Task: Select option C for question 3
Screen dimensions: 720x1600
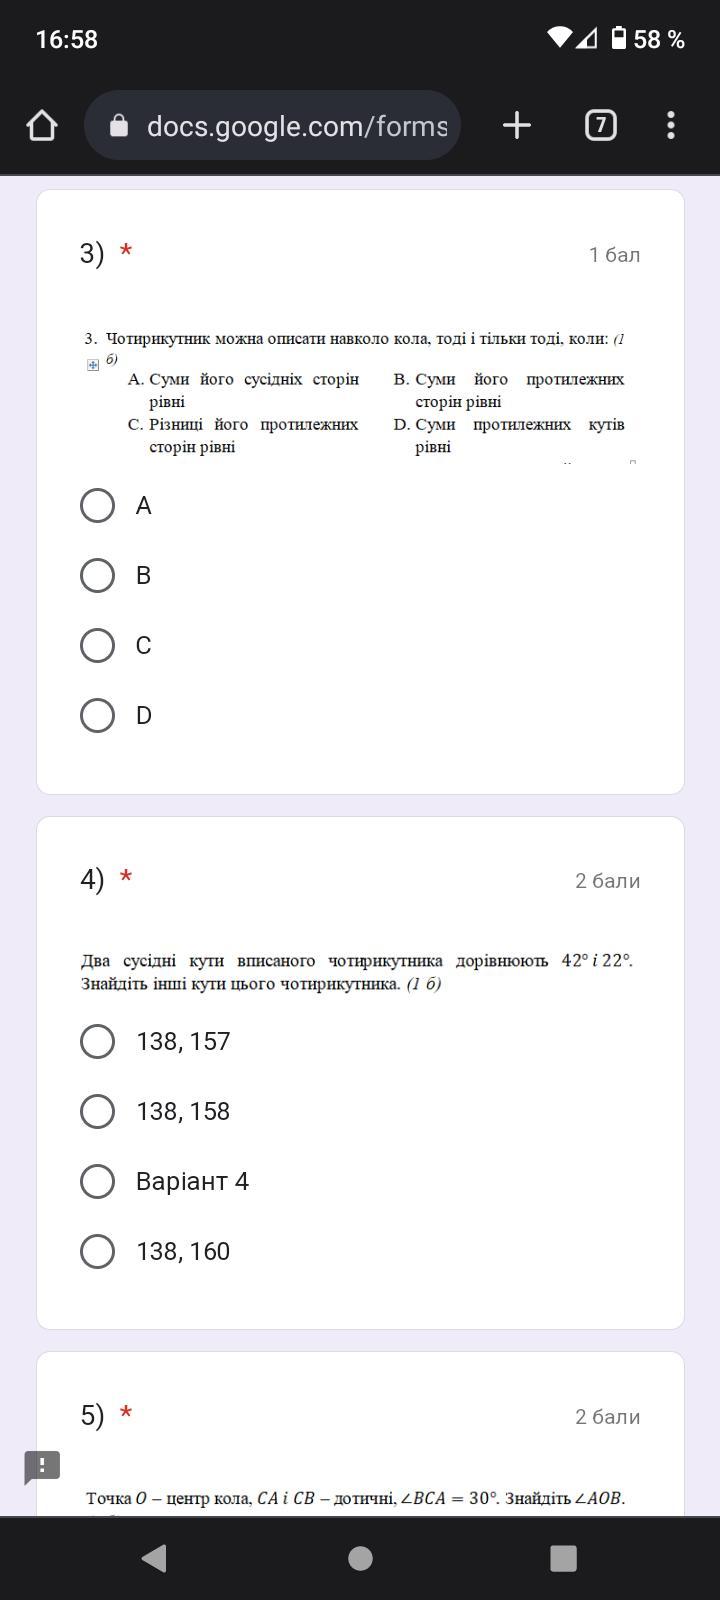Action: click(97, 646)
